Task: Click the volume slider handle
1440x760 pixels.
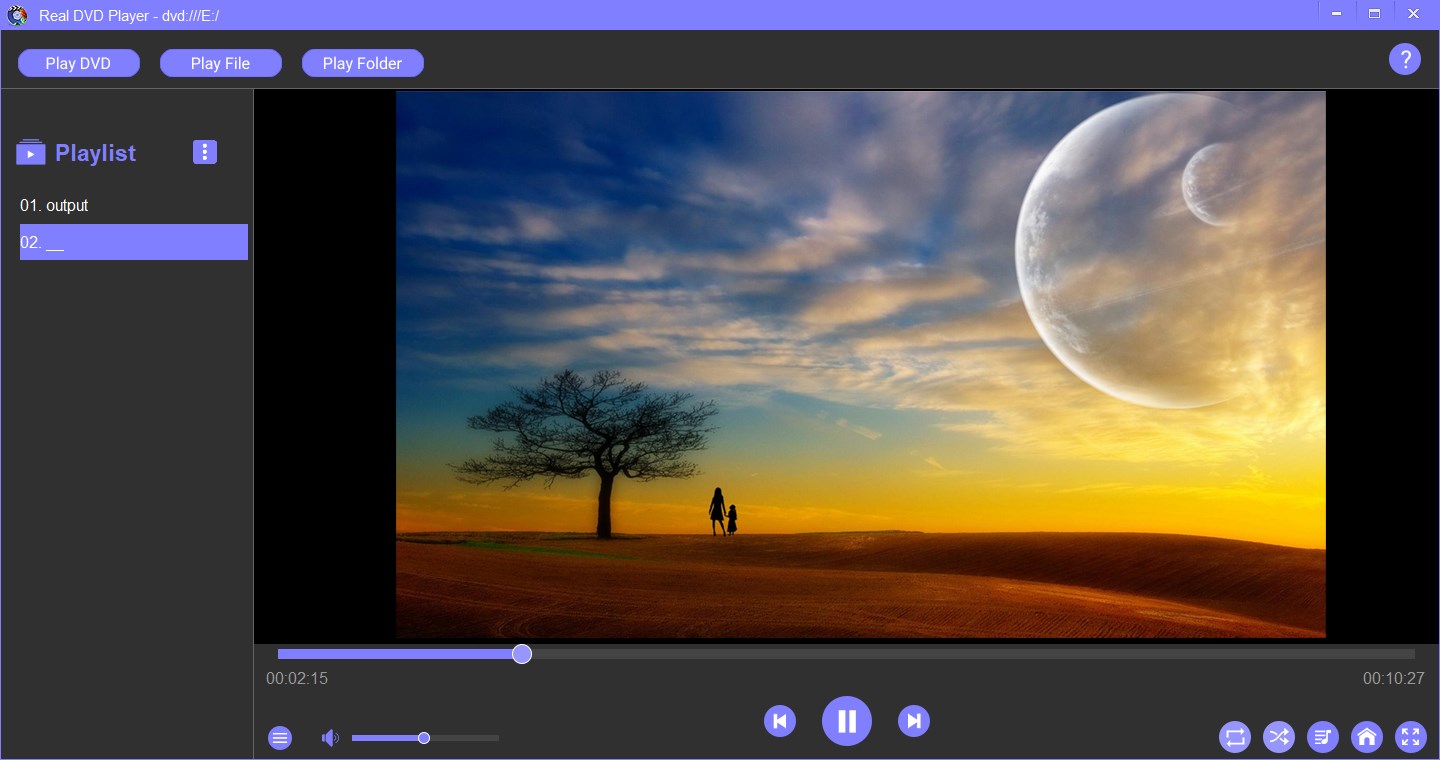Action: pyautogui.click(x=424, y=738)
